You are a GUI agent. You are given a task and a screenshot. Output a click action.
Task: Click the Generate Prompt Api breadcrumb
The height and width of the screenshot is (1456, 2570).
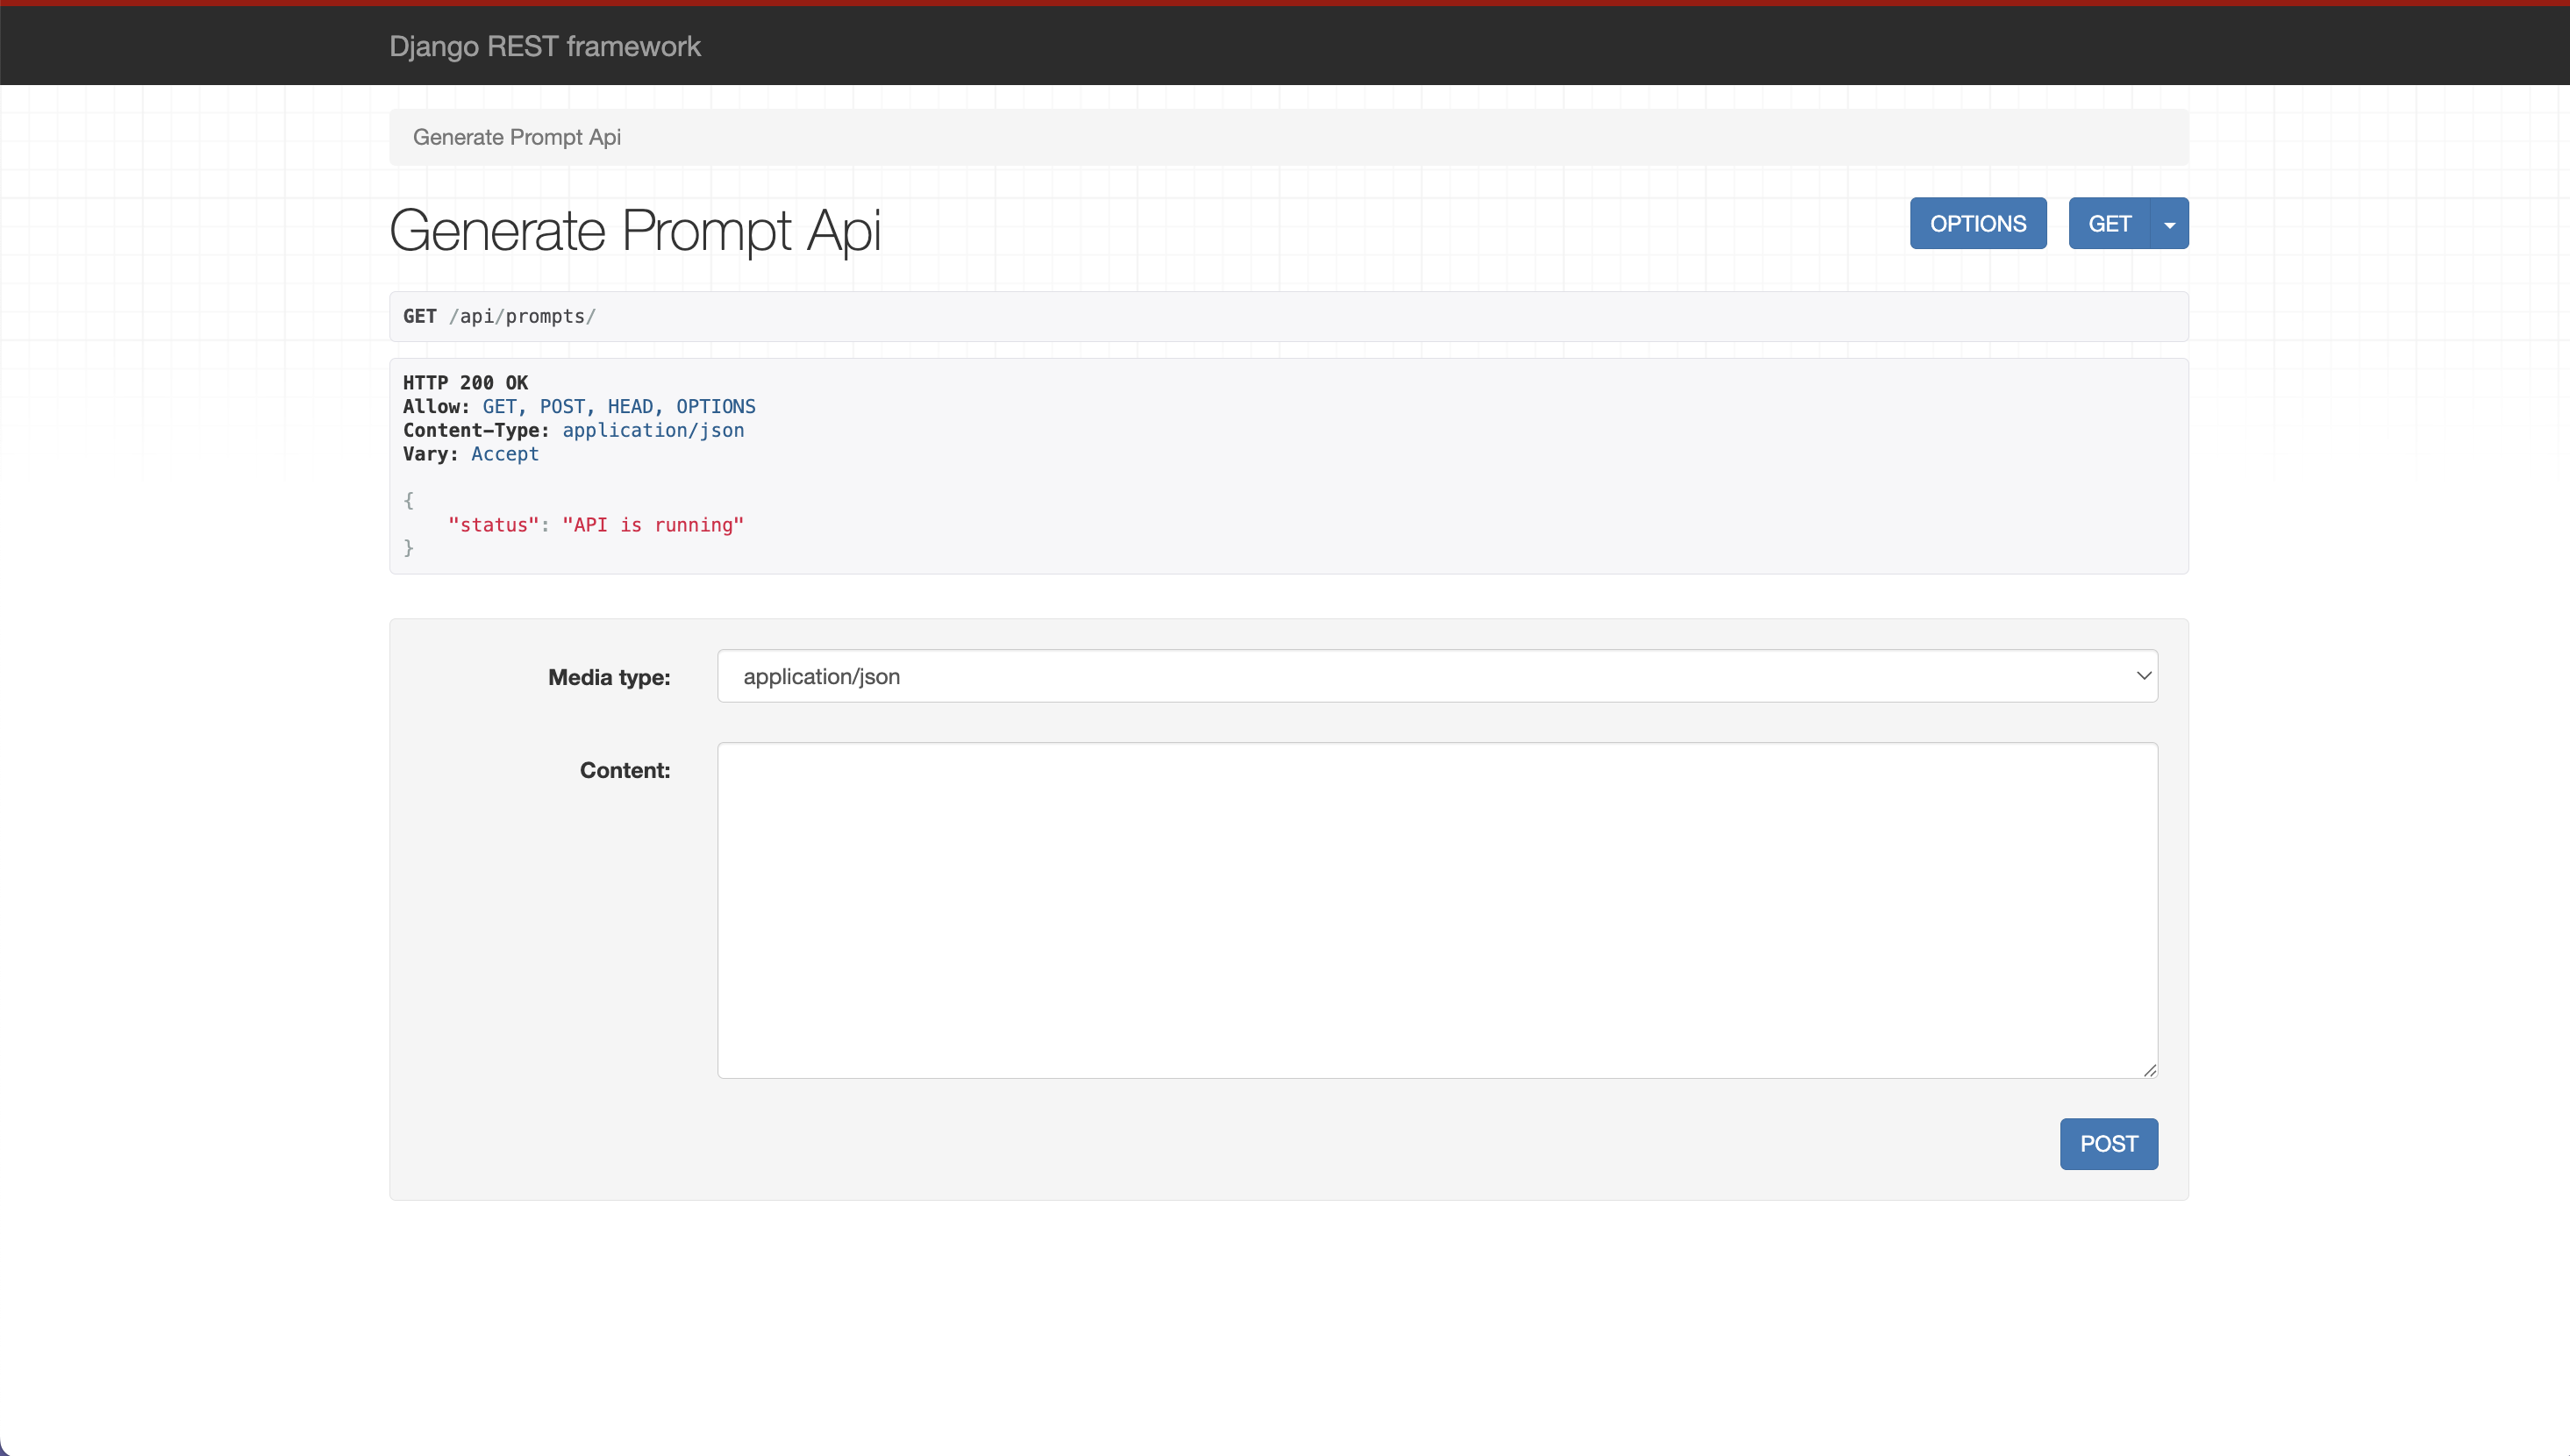(517, 137)
